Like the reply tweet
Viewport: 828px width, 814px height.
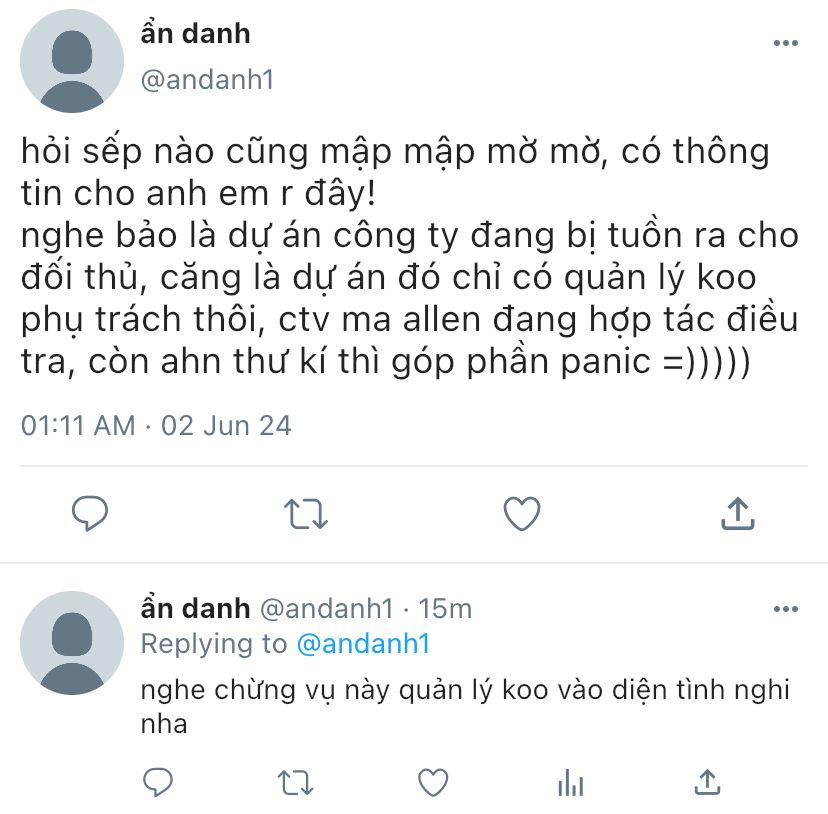click(x=433, y=782)
